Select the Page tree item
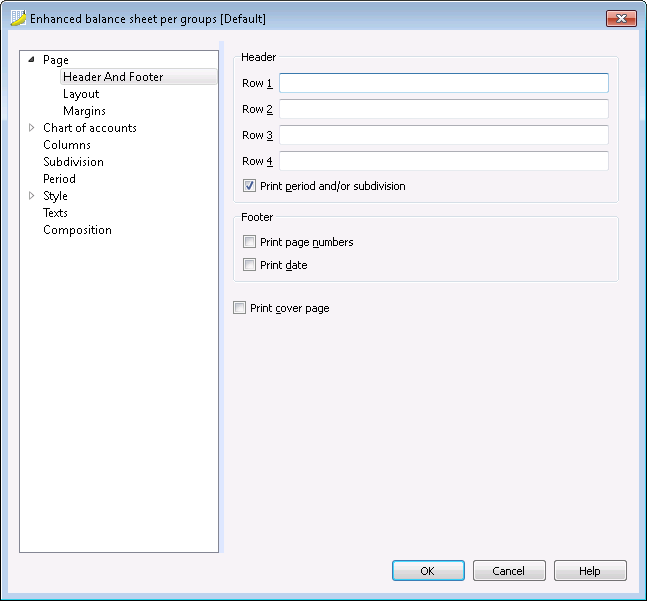Screen dimensions: 647x601 point(56,60)
